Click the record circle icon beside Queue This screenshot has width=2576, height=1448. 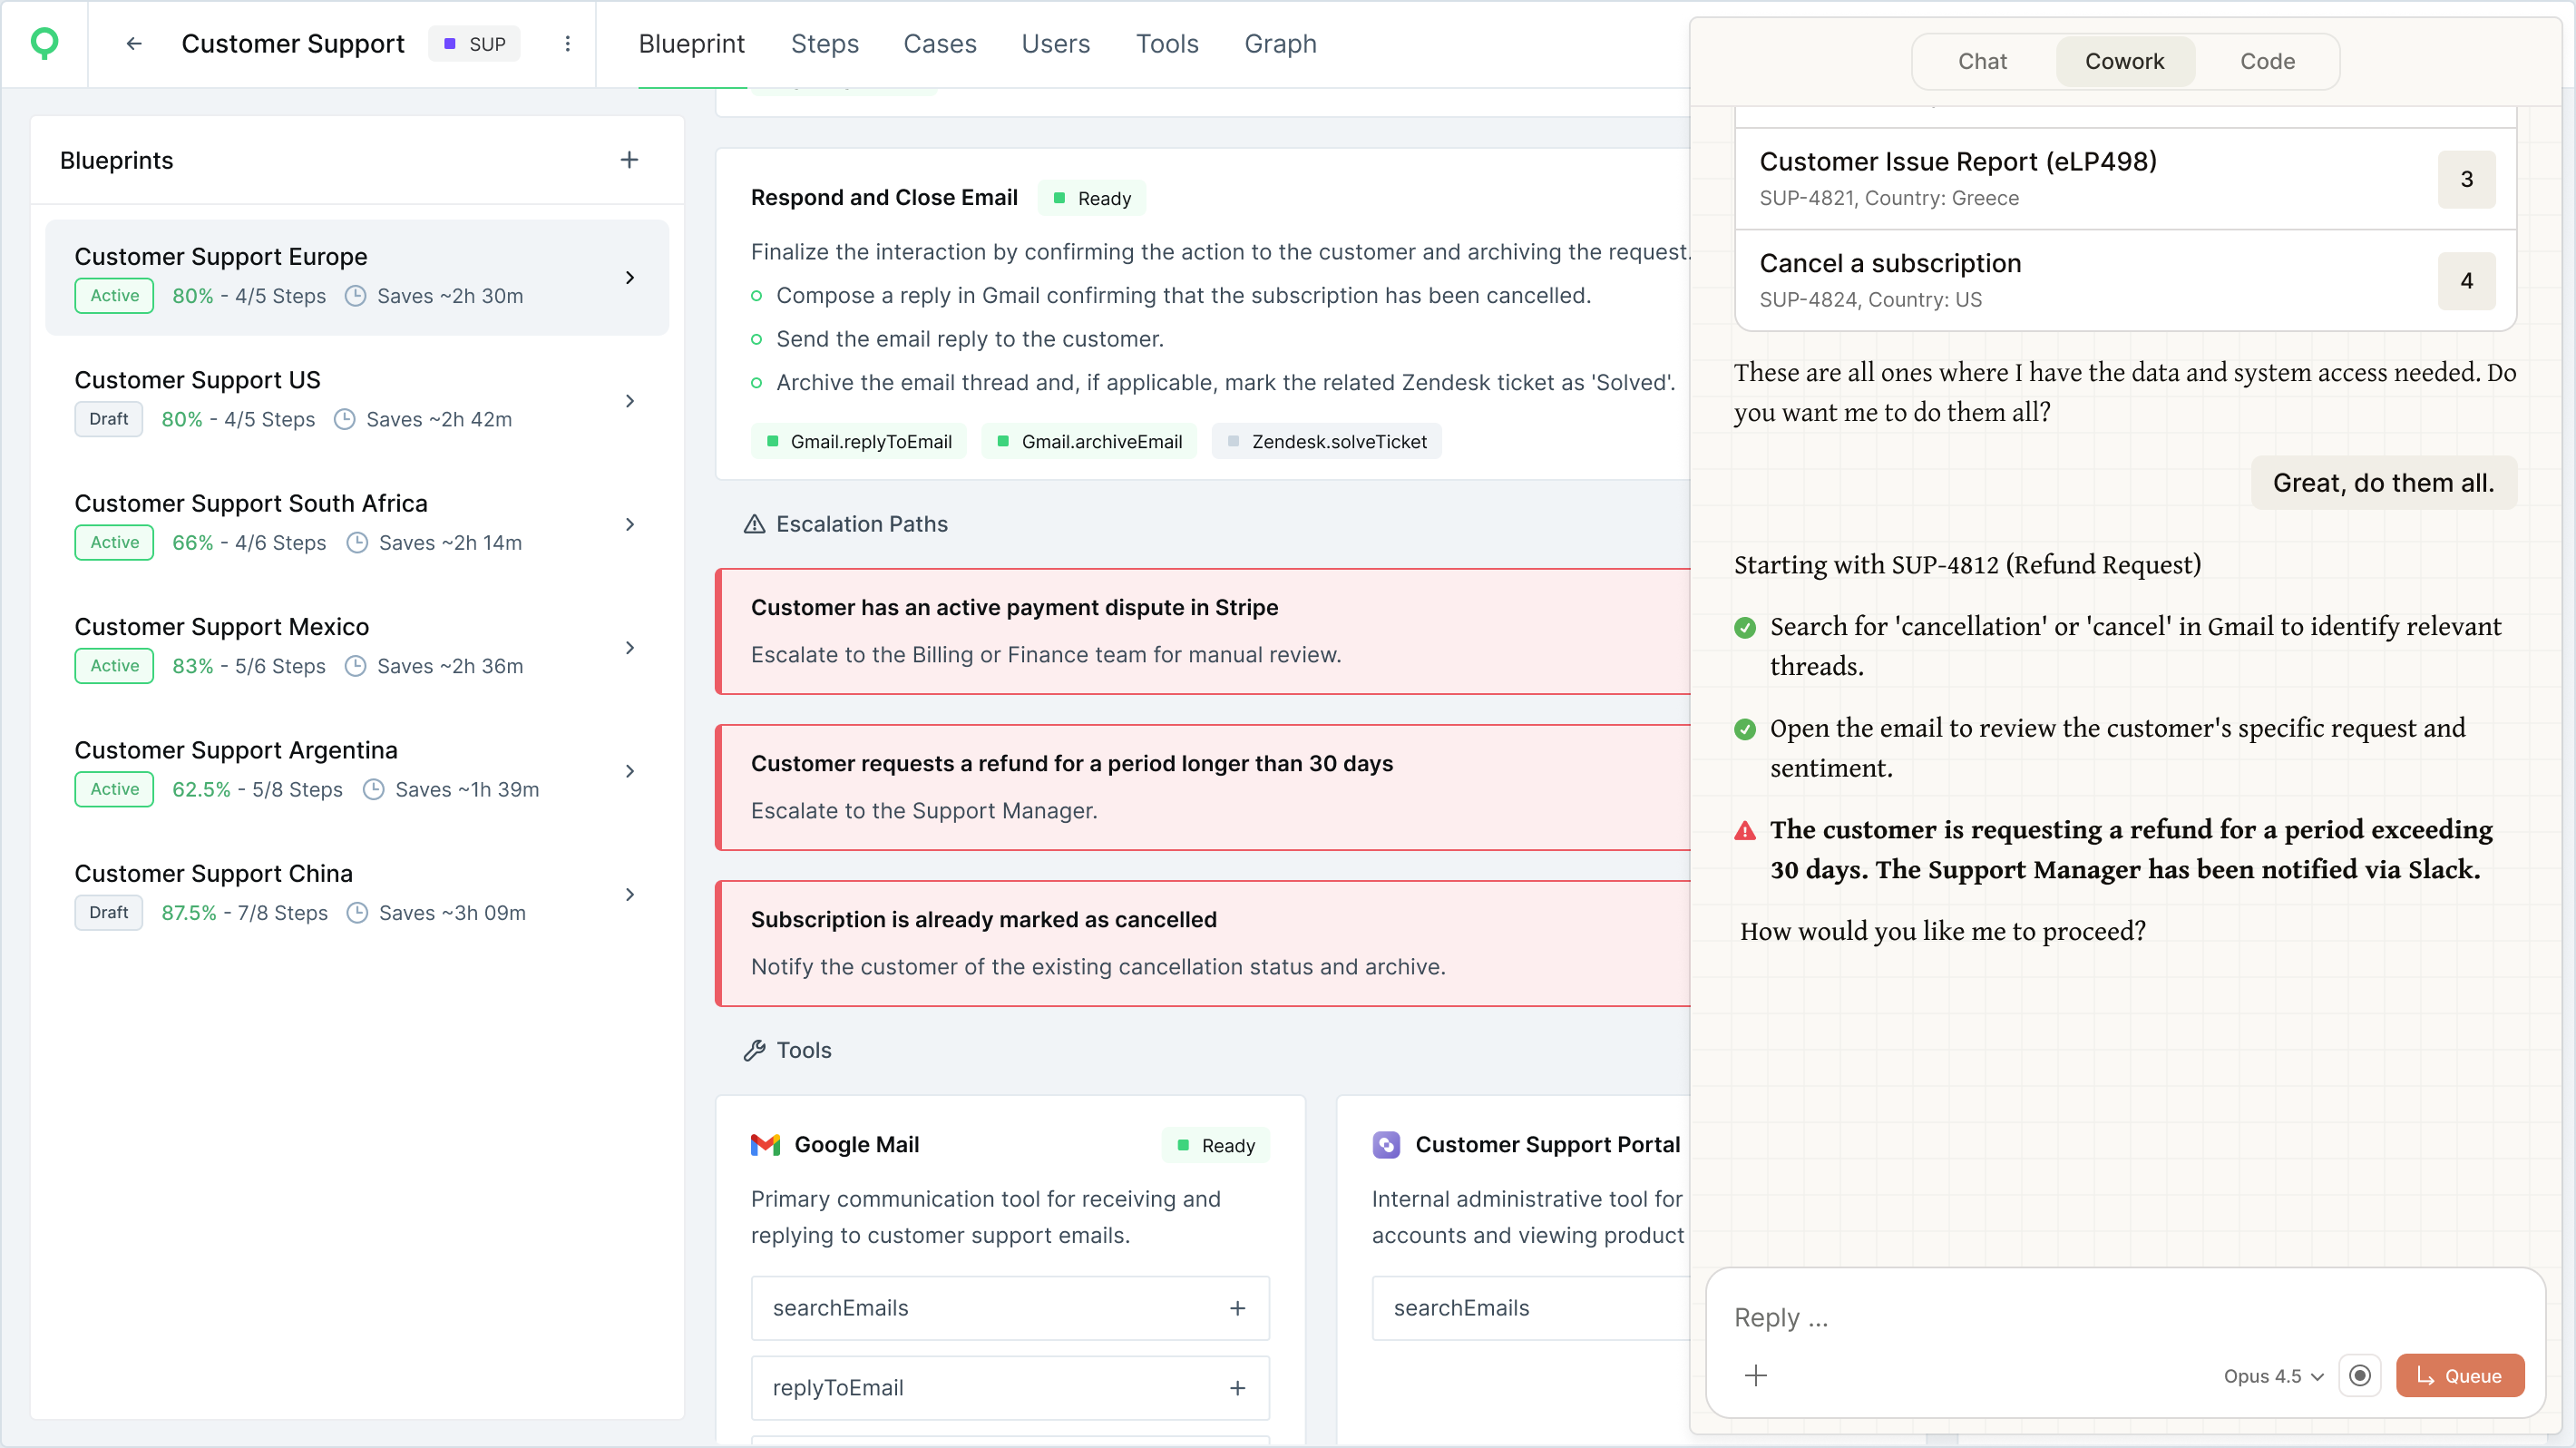(2359, 1375)
